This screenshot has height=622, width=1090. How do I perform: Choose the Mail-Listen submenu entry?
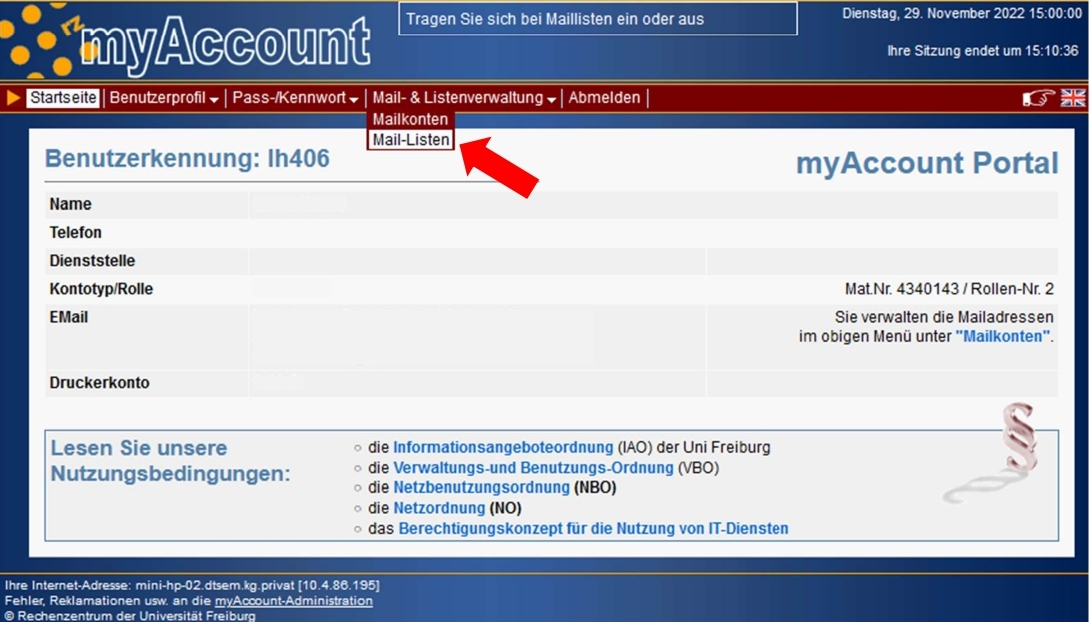410,140
